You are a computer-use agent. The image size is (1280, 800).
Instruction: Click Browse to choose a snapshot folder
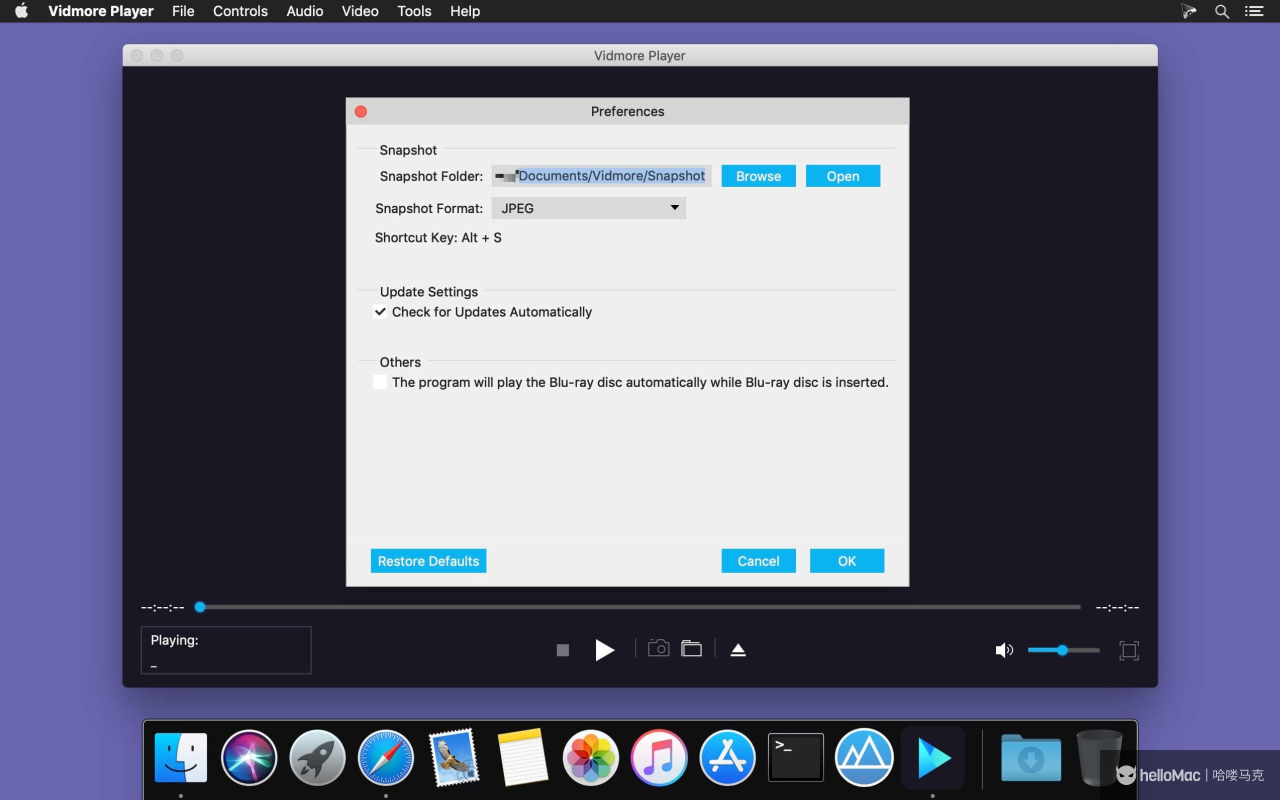click(759, 176)
